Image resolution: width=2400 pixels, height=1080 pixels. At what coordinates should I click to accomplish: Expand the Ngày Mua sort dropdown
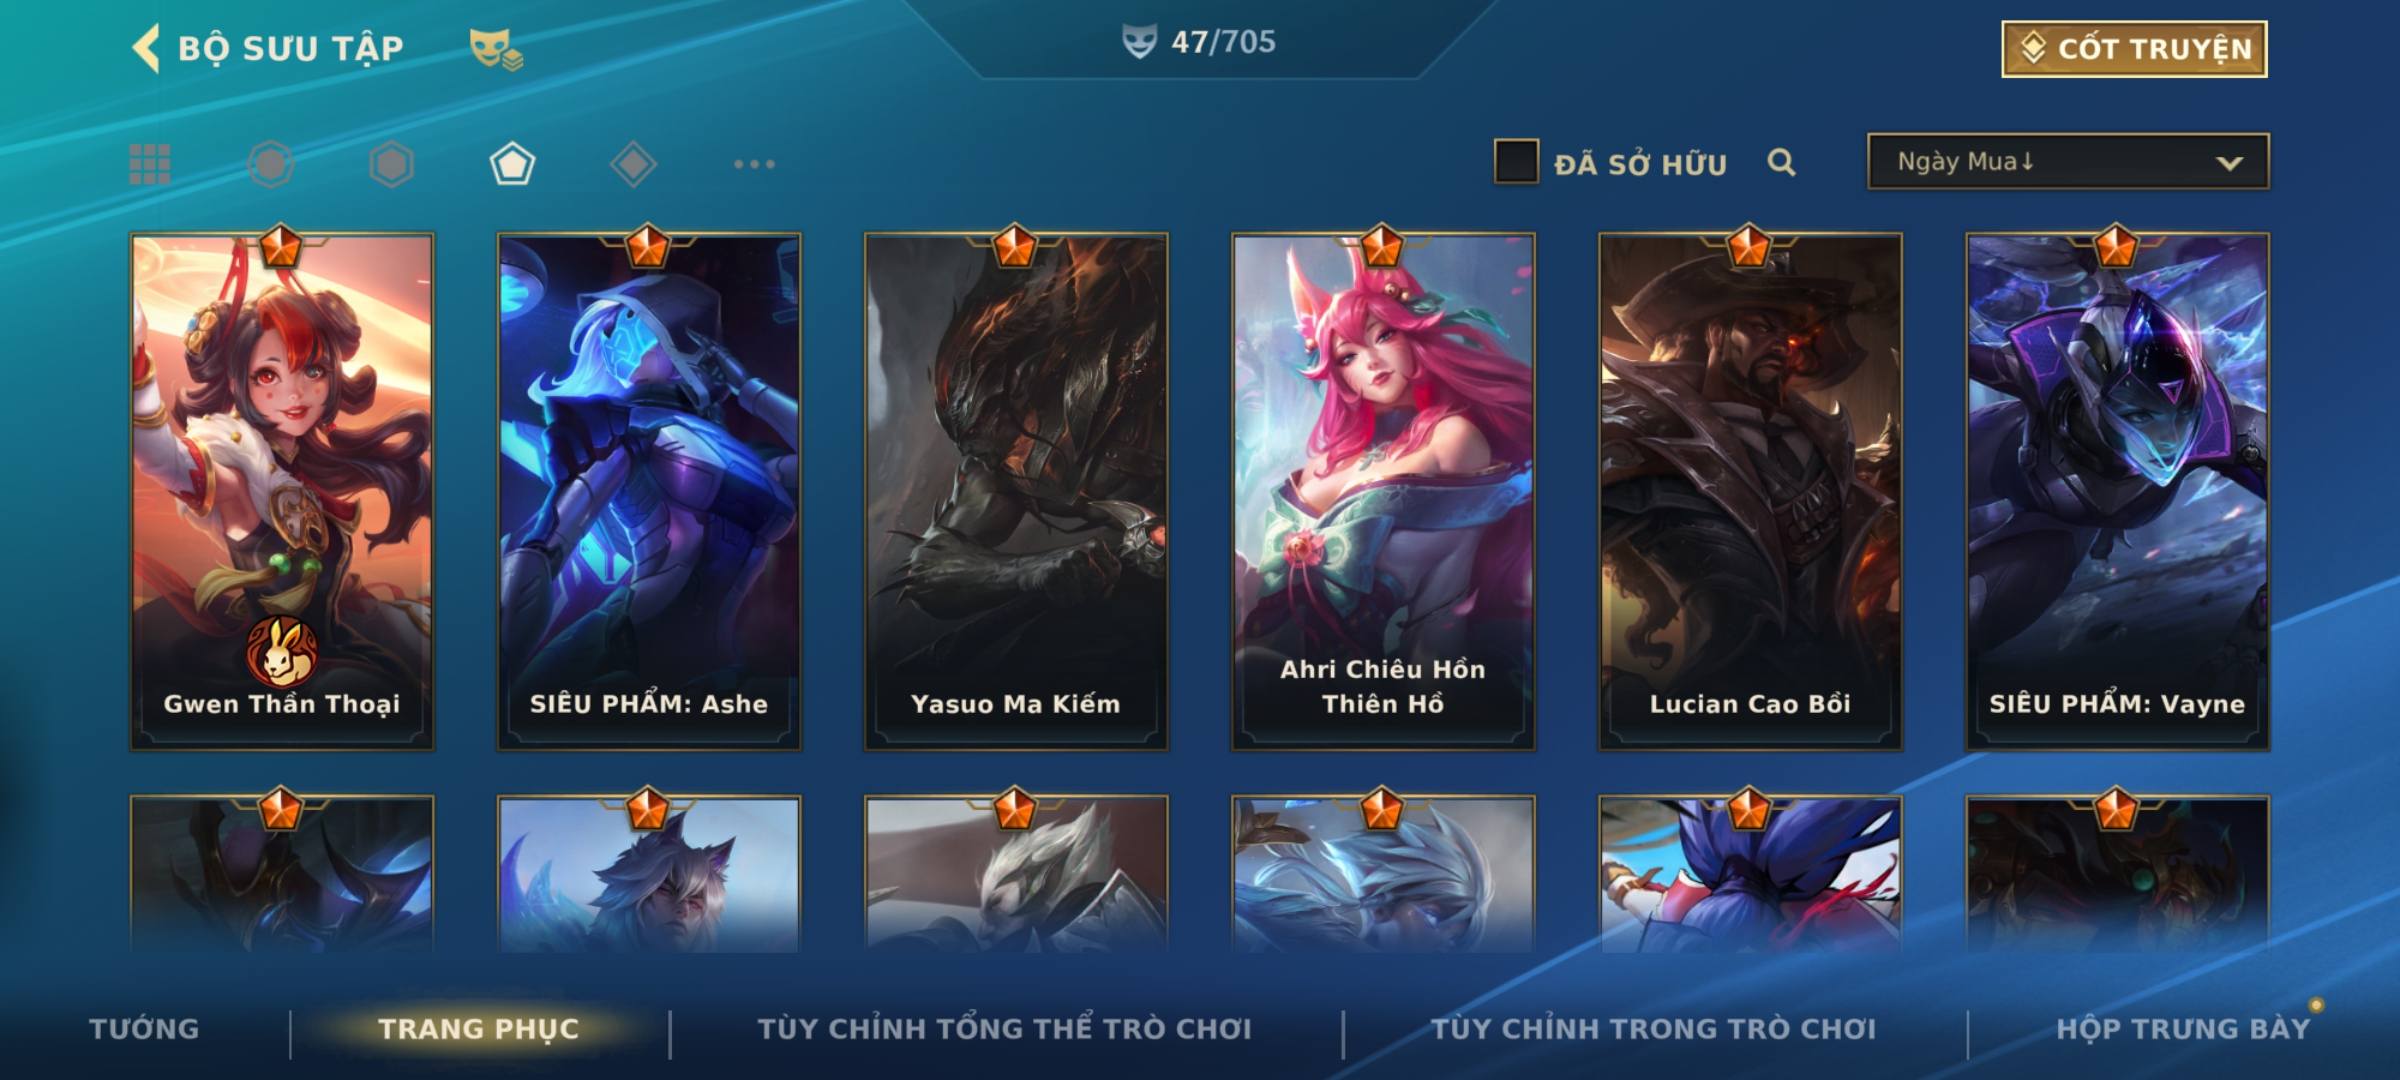pos(2068,161)
